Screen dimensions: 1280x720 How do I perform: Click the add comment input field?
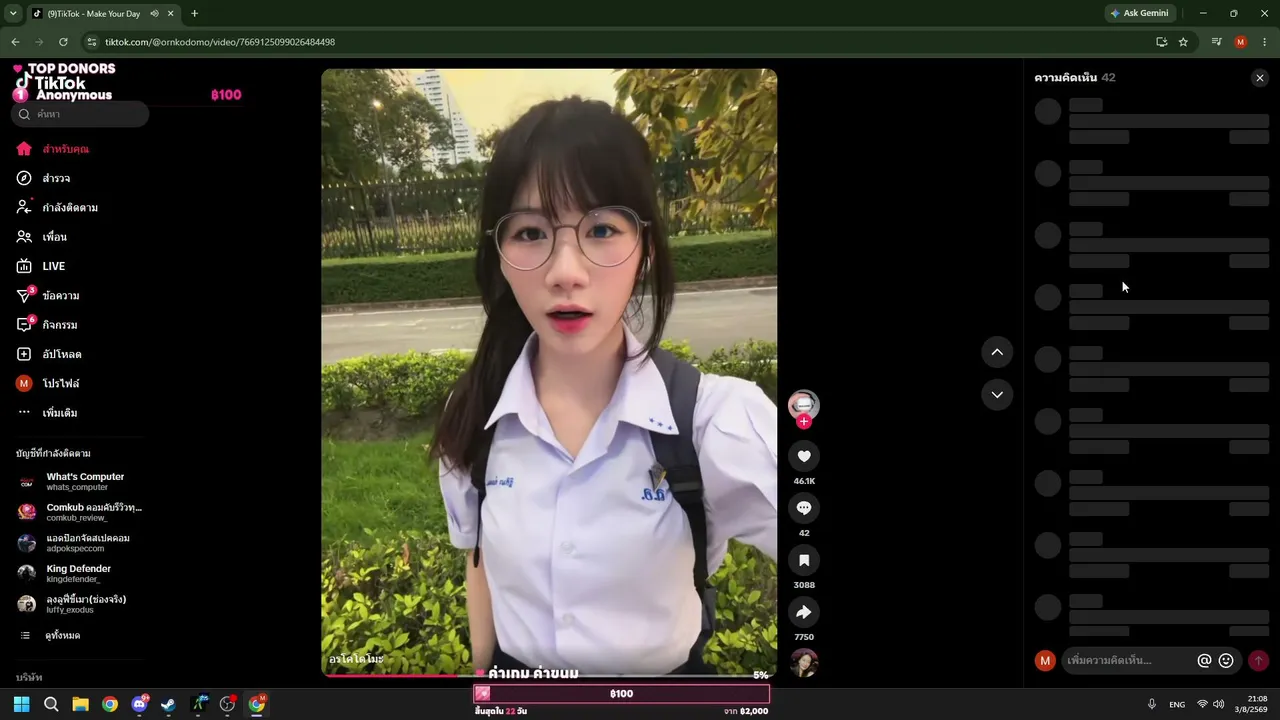tap(1129, 660)
